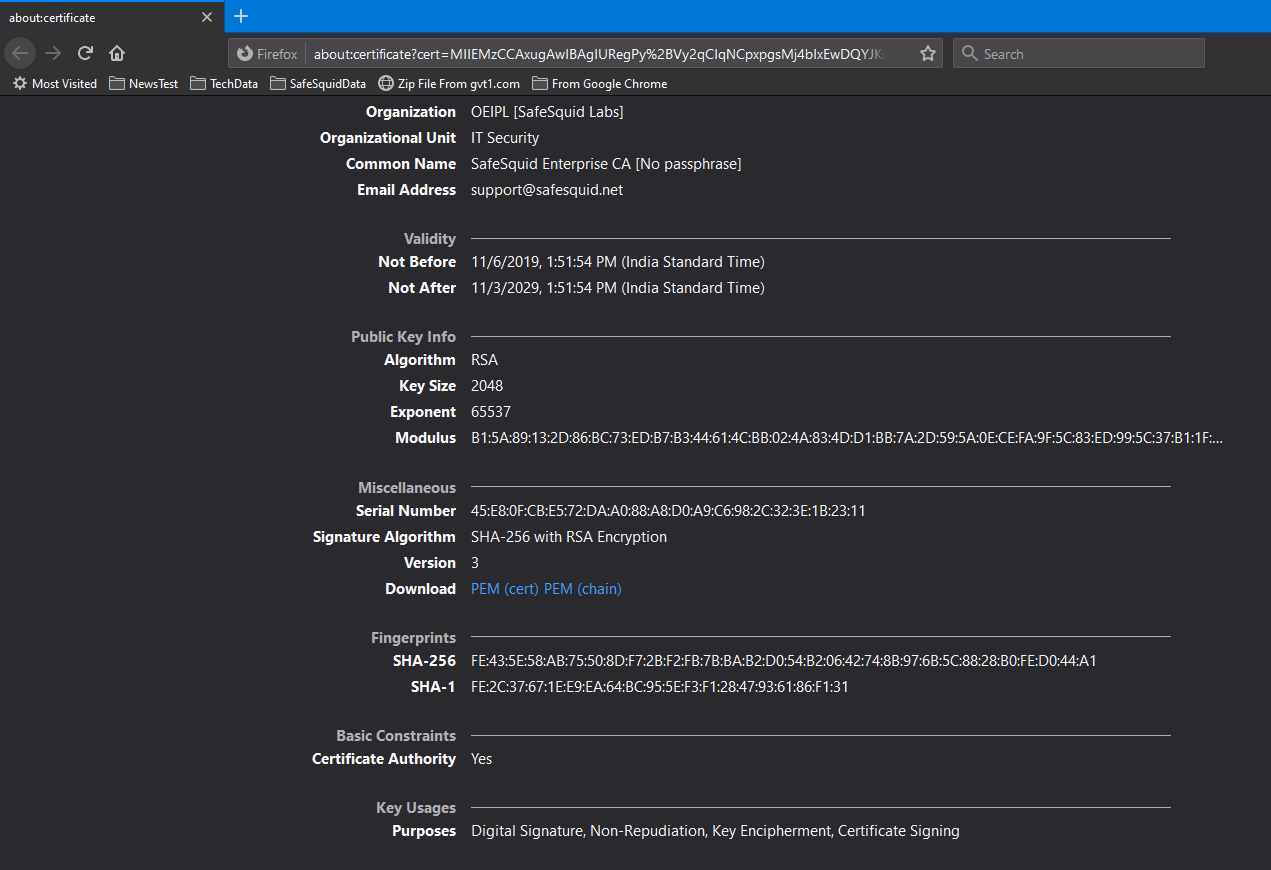This screenshot has height=870, width=1271.
Task: Click the truncated Modulus value
Action: click(847, 438)
